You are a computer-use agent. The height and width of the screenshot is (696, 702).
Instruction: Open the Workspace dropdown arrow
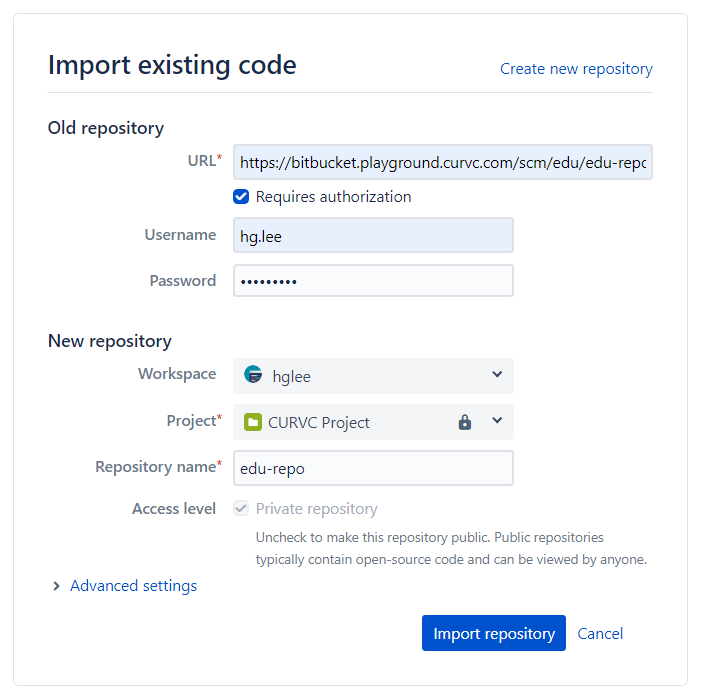(497, 374)
